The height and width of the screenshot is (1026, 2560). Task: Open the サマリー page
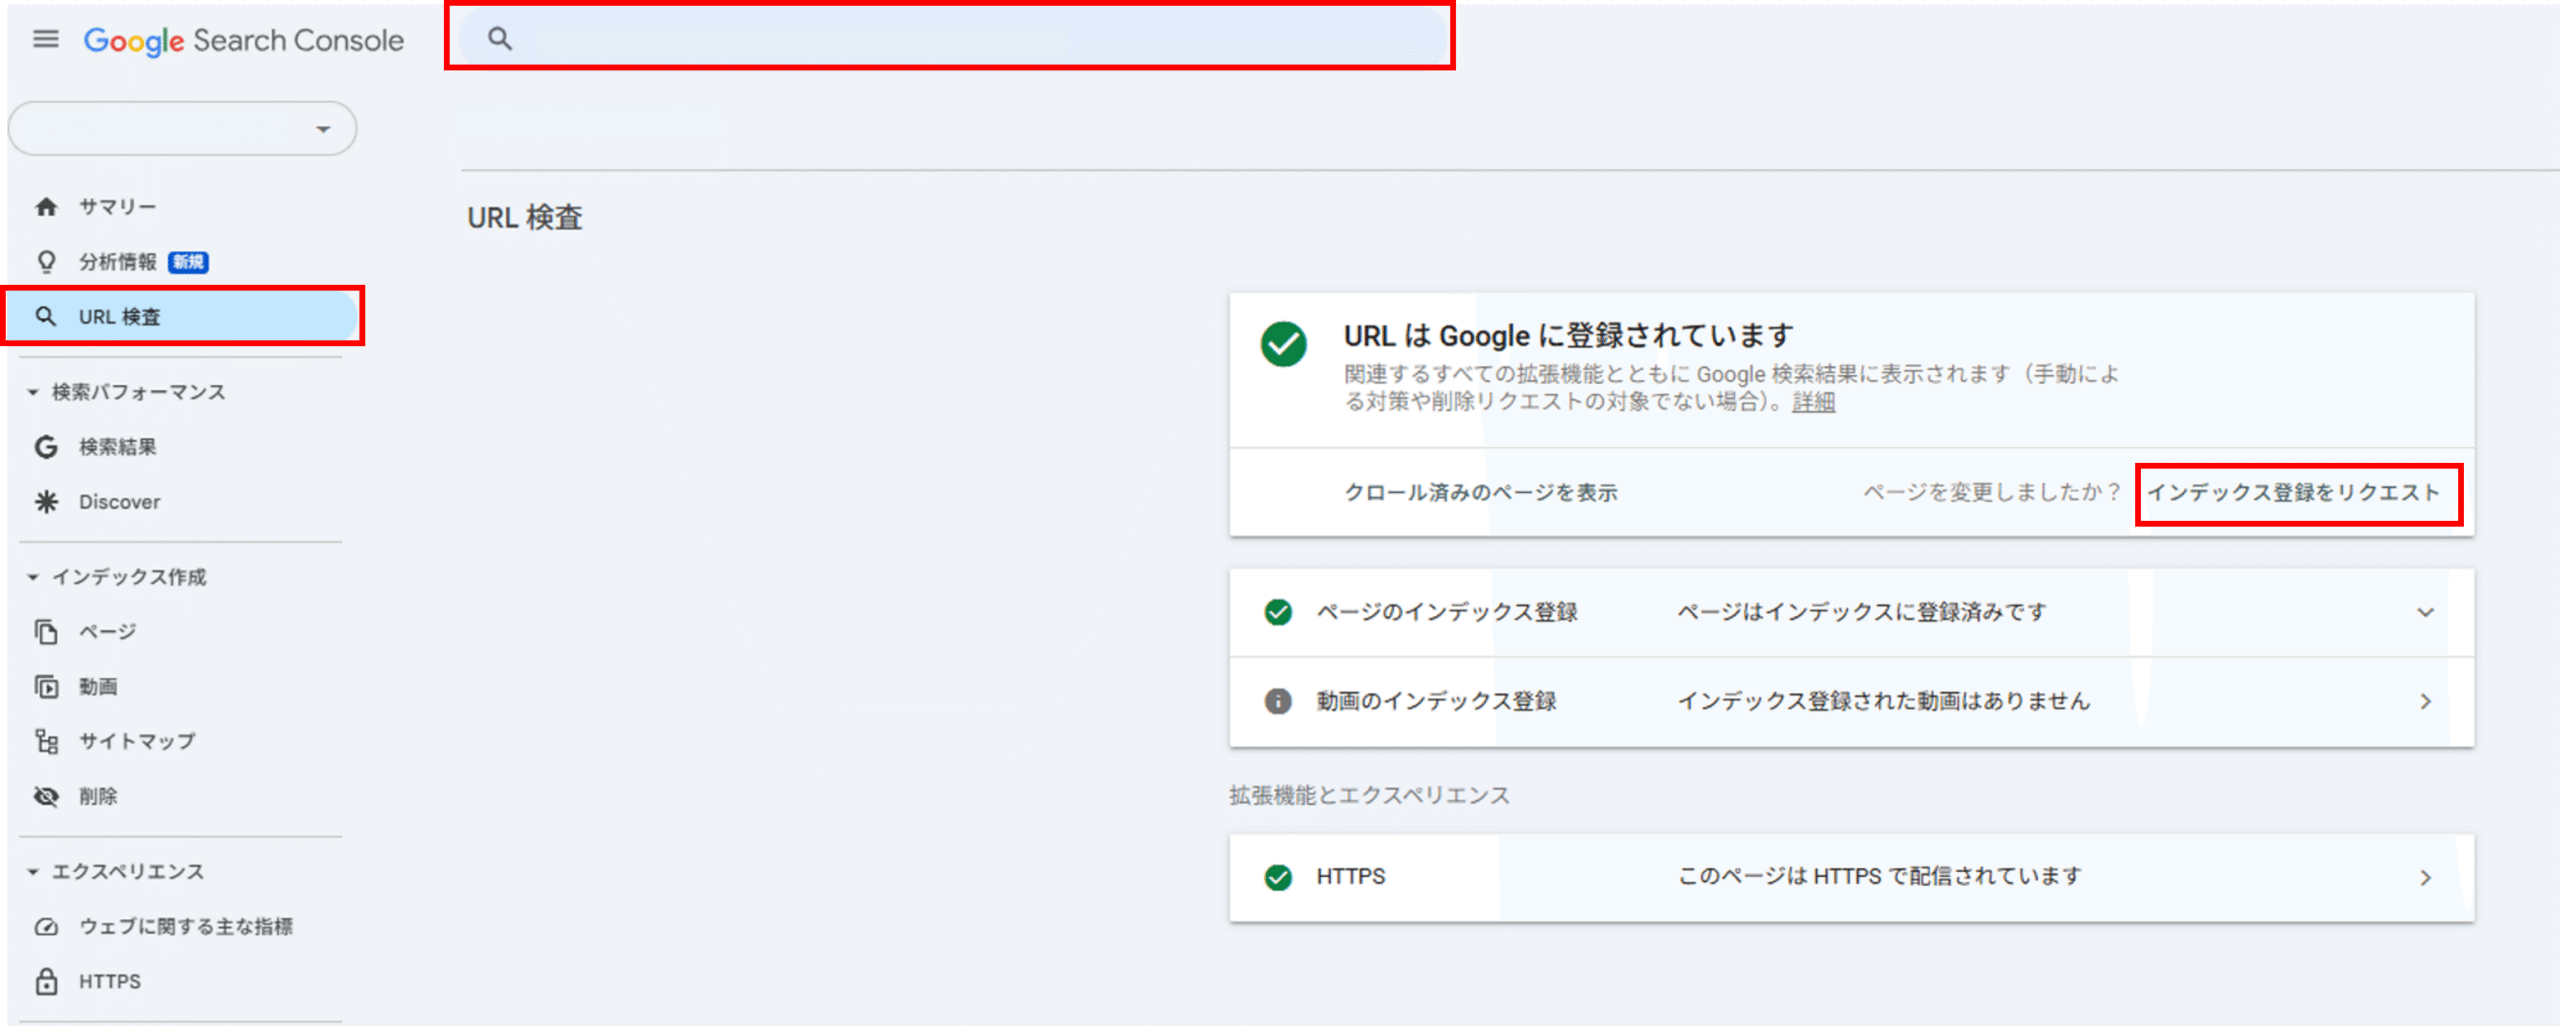pos(118,206)
